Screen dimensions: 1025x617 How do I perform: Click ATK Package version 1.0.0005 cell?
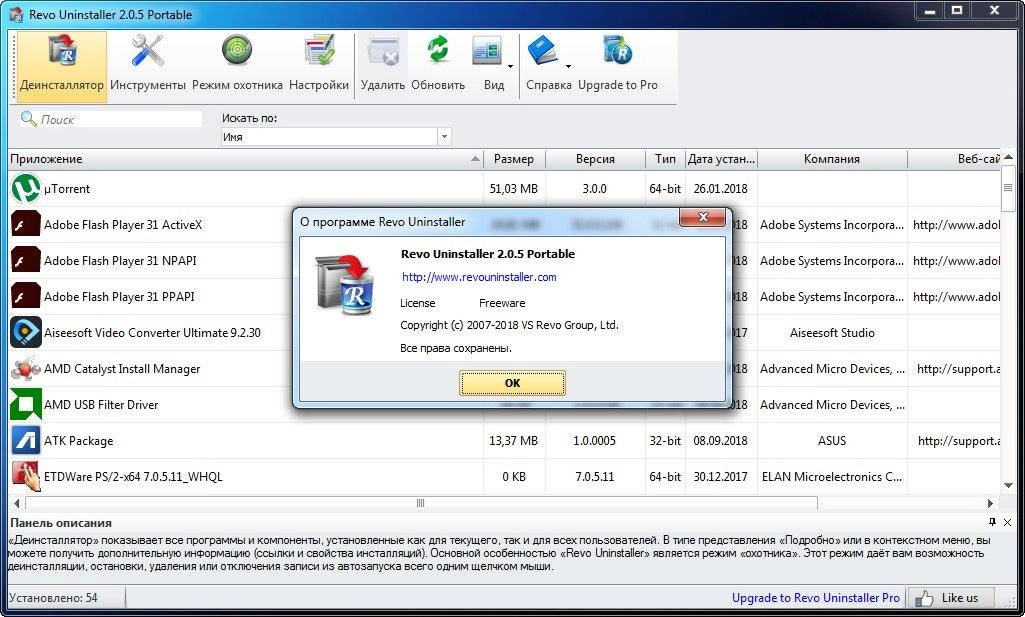tap(594, 441)
